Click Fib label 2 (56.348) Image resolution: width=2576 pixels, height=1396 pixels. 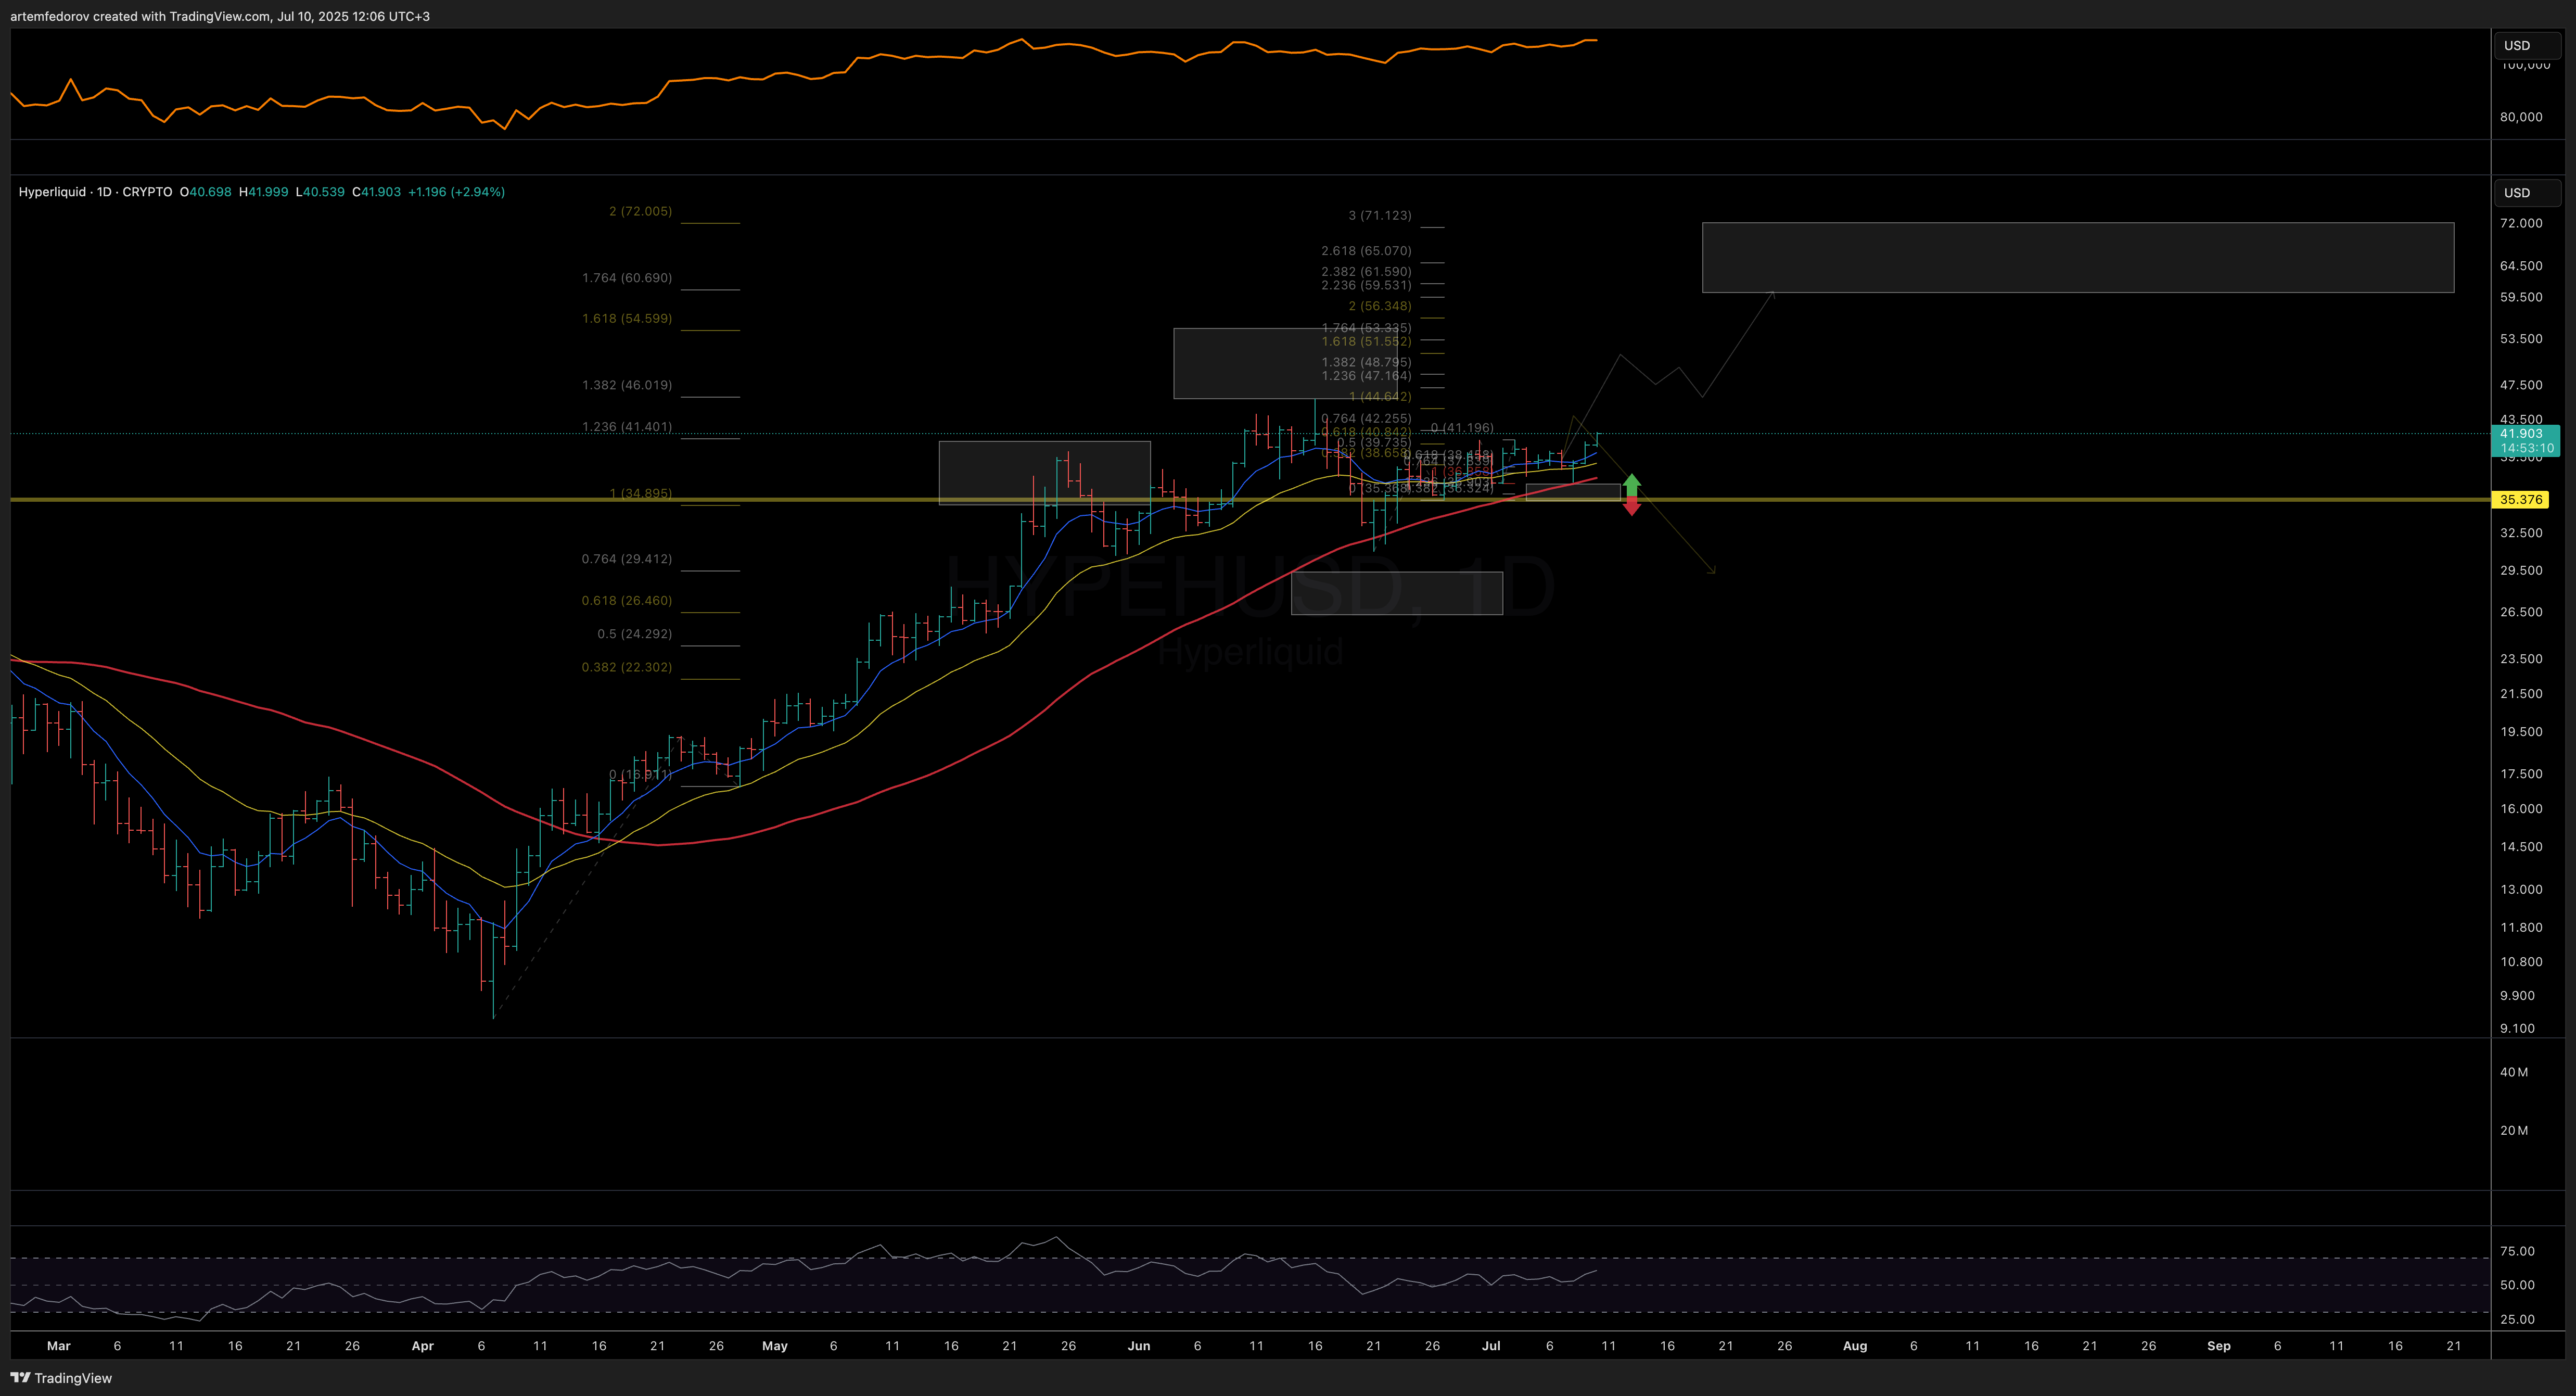coord(1380,306)
